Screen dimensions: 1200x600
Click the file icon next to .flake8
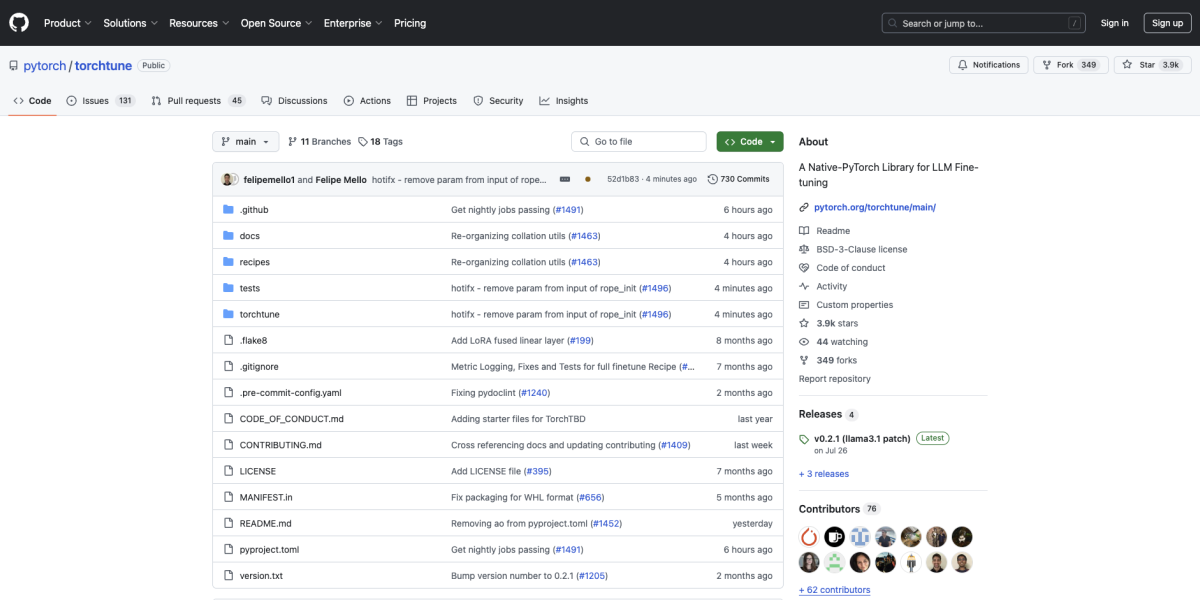pos(228,340)
